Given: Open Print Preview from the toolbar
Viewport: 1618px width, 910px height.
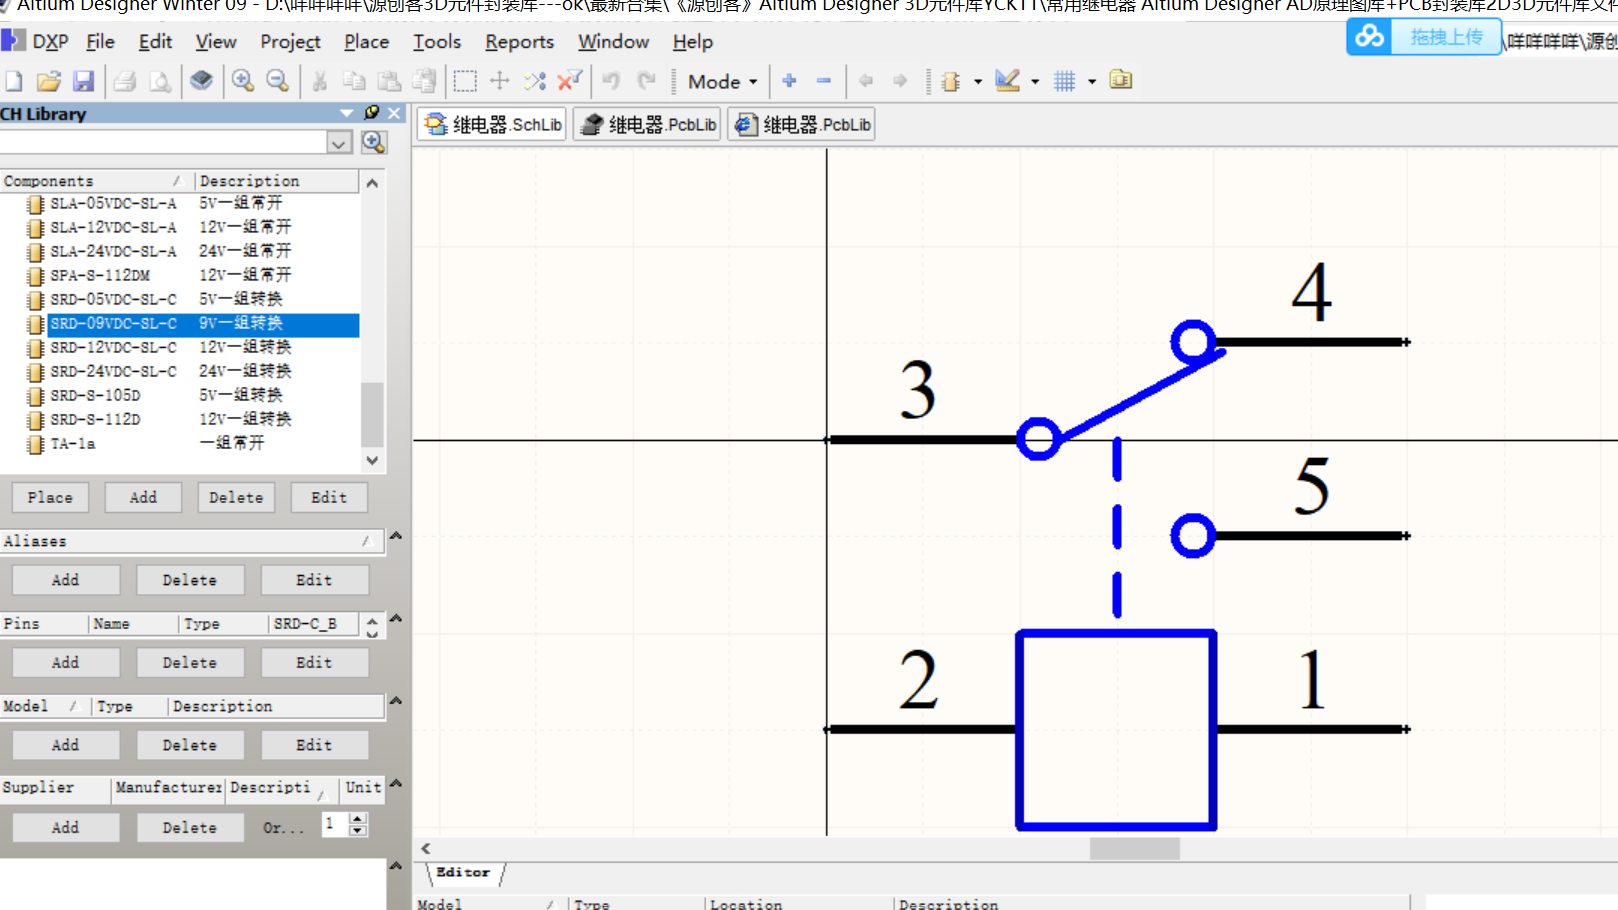Looking at the screenshot, I should [160, 81].
